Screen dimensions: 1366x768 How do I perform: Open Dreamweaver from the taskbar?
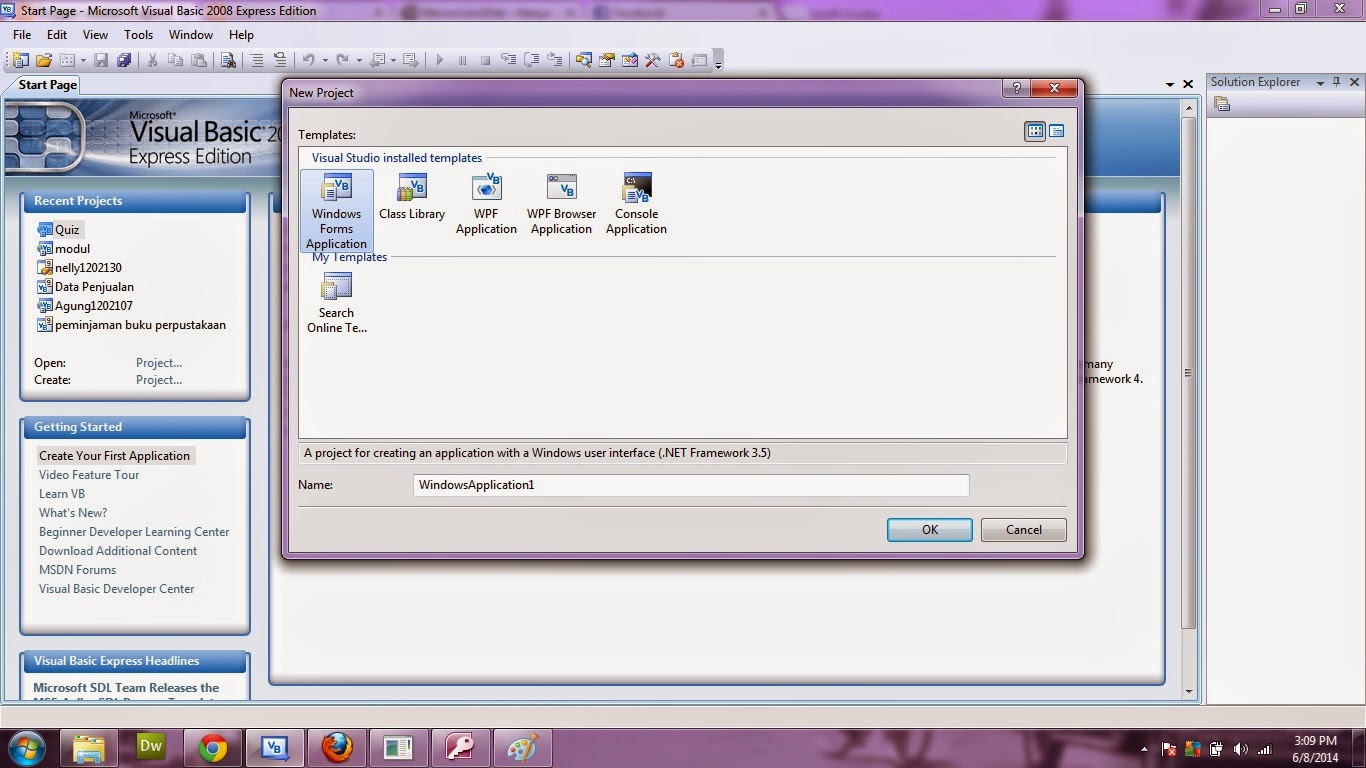[x=150, y=748]
